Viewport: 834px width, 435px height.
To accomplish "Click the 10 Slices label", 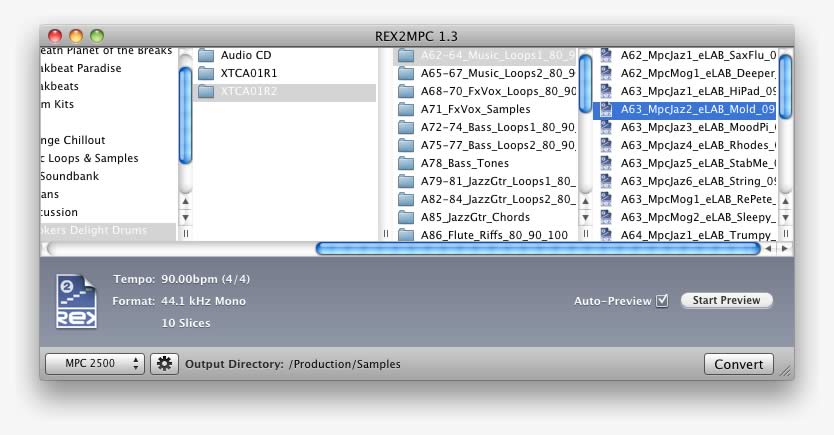I will tap(186, 323).
